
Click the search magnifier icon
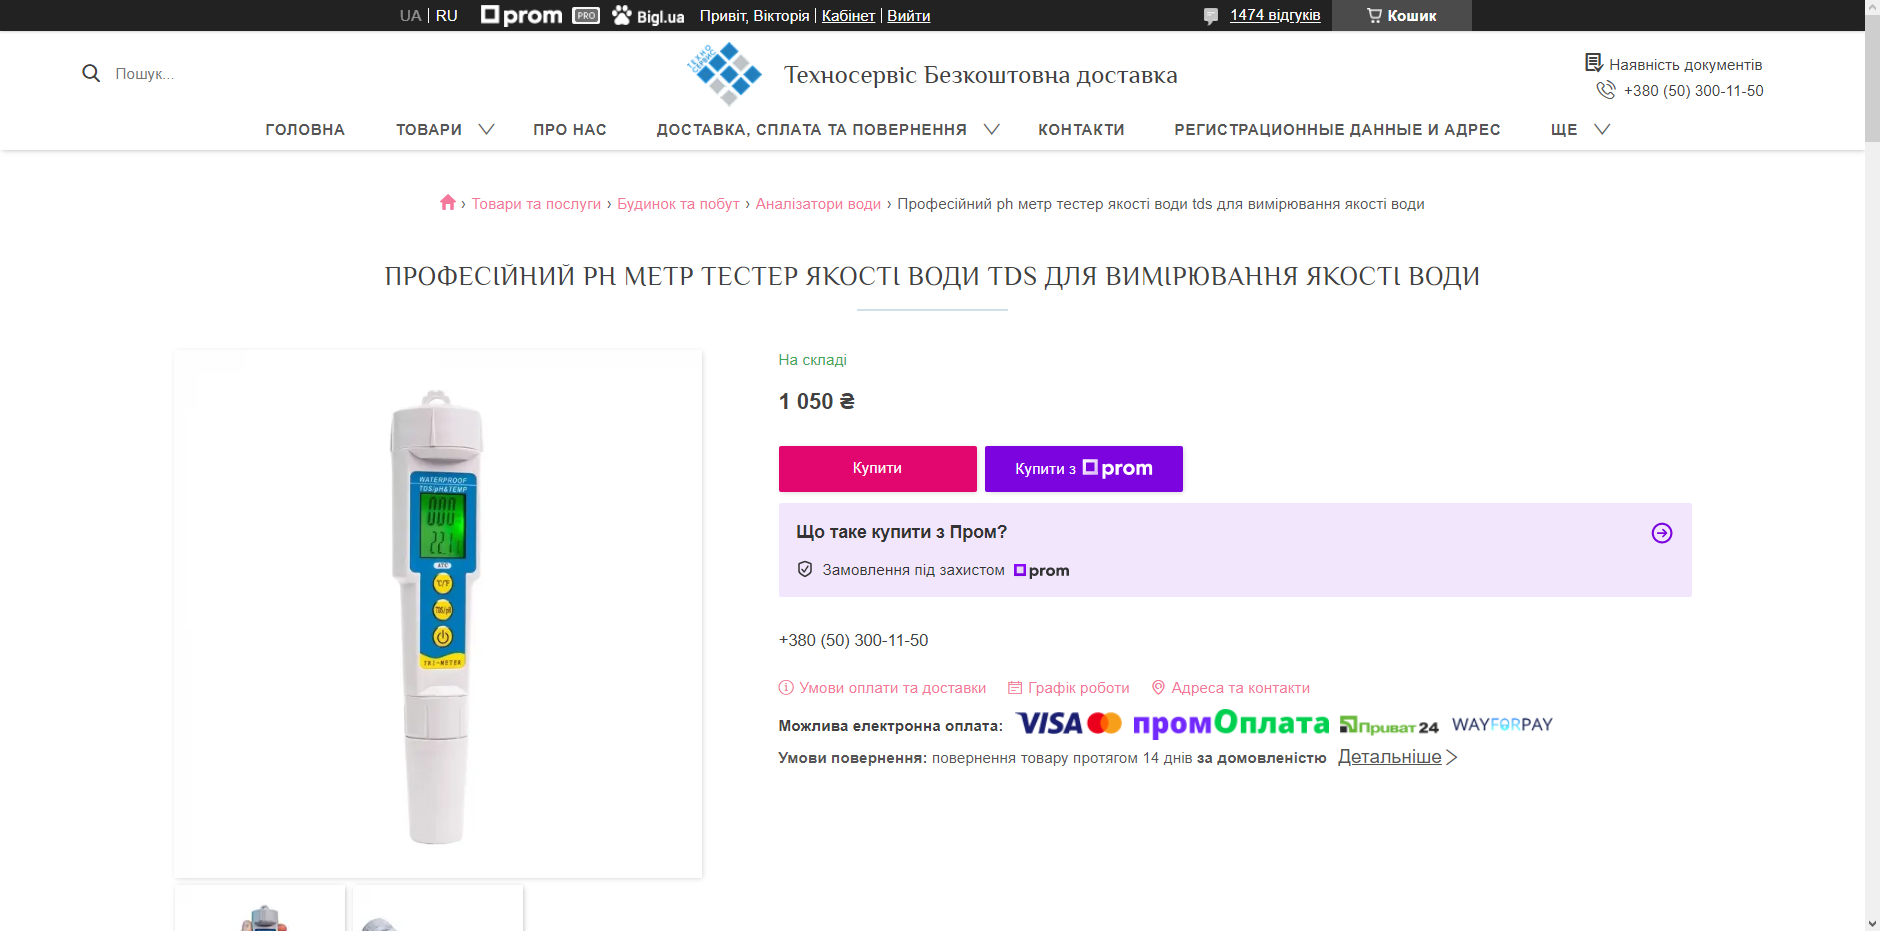click(x=91, y=73)
